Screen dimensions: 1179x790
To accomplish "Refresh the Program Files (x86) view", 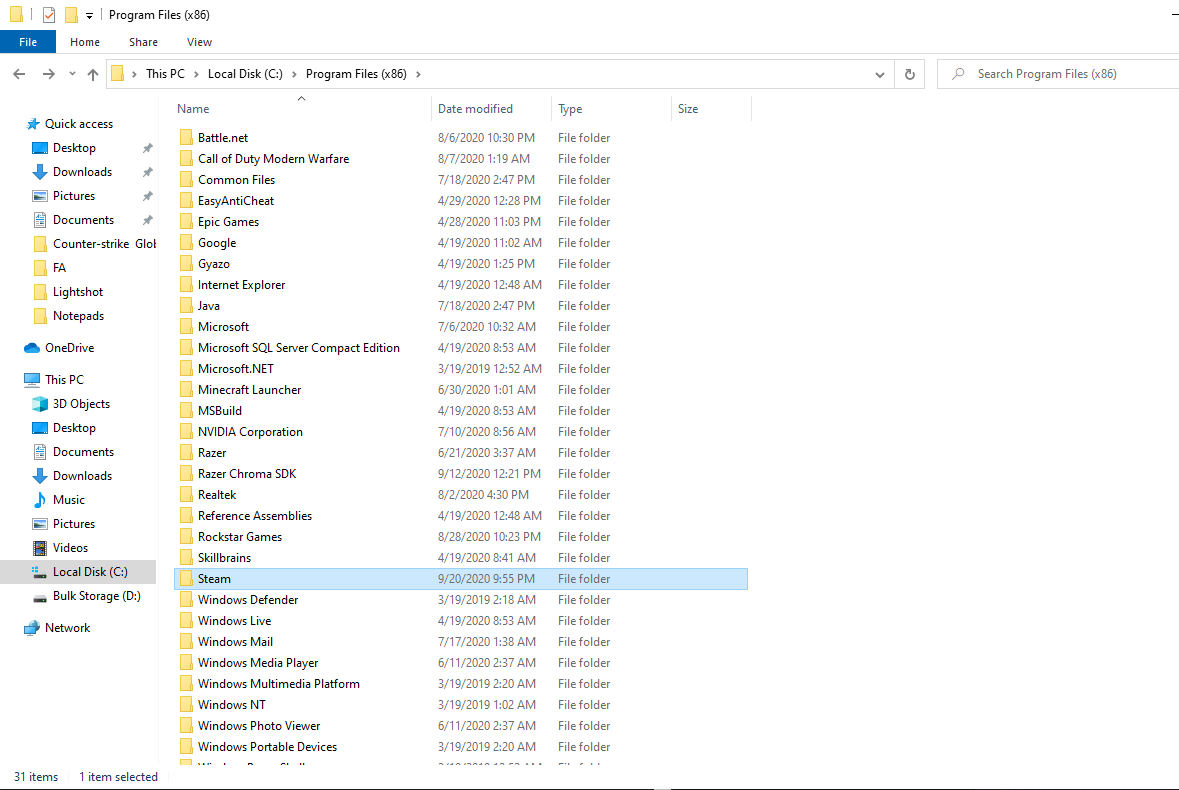I will click(x=910, y=74).
